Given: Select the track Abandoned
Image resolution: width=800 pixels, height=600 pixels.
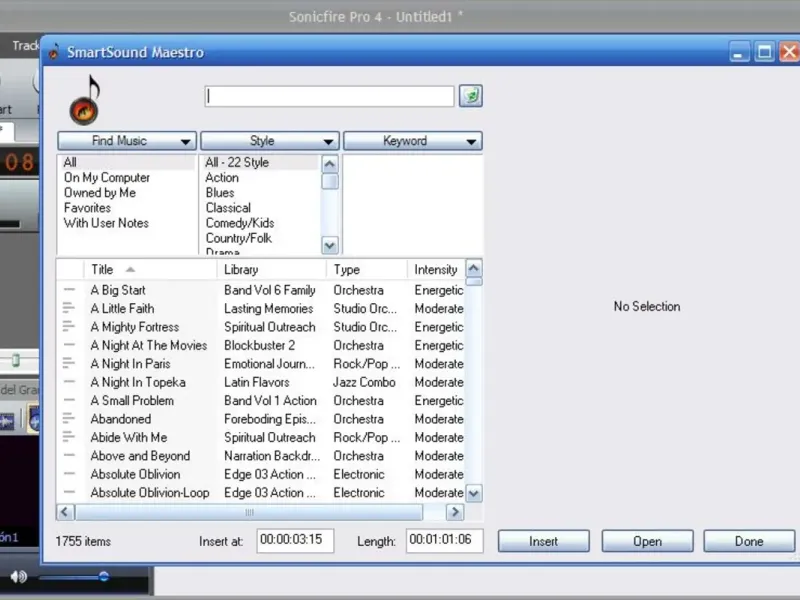Looking at the screenshot, I should click(x=121, y=418).
